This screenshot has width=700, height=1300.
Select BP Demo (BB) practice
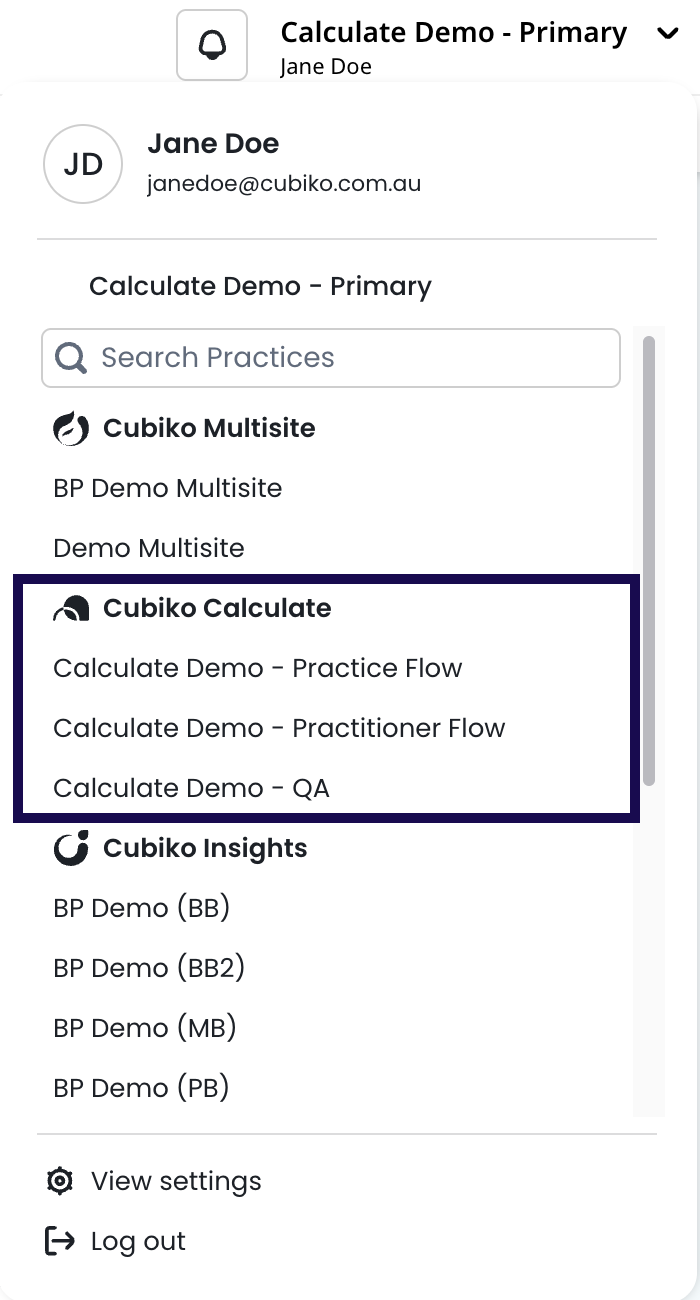pyautogui.click(x=142, y=908)
